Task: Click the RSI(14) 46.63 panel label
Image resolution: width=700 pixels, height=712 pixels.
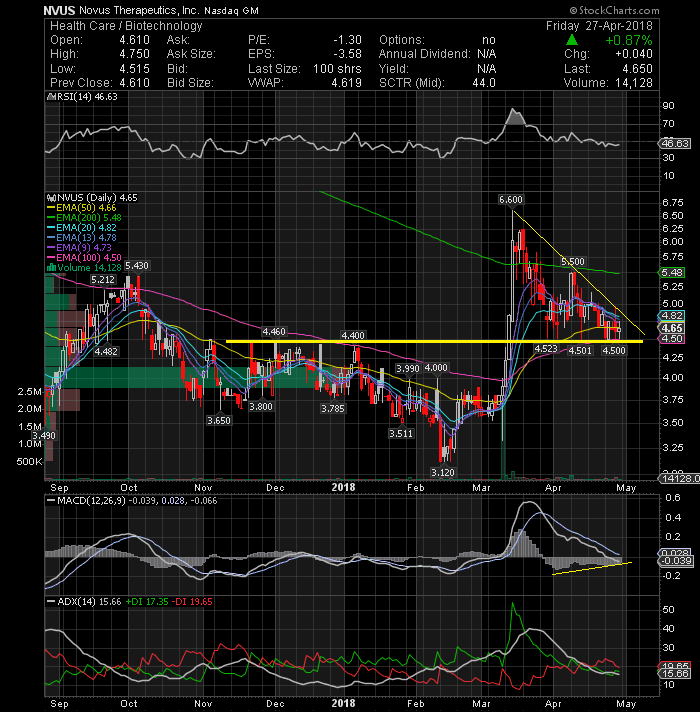Action: point(86,97)
